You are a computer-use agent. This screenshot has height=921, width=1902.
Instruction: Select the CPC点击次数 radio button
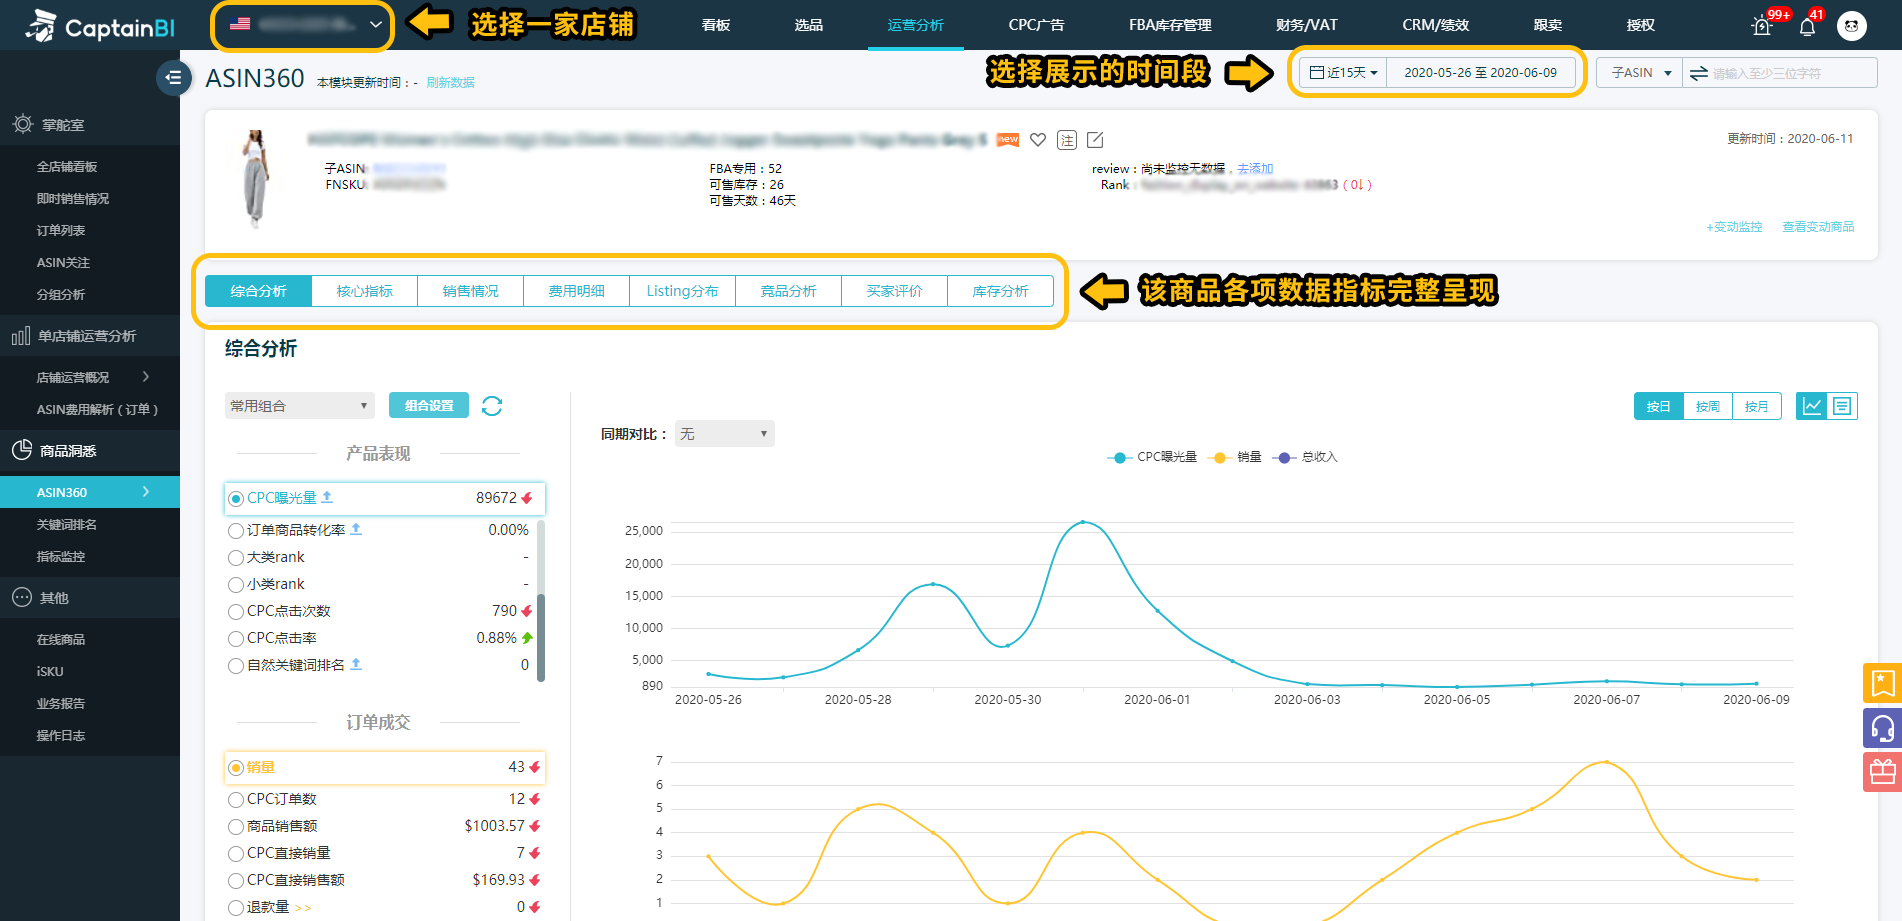[236, 611]
